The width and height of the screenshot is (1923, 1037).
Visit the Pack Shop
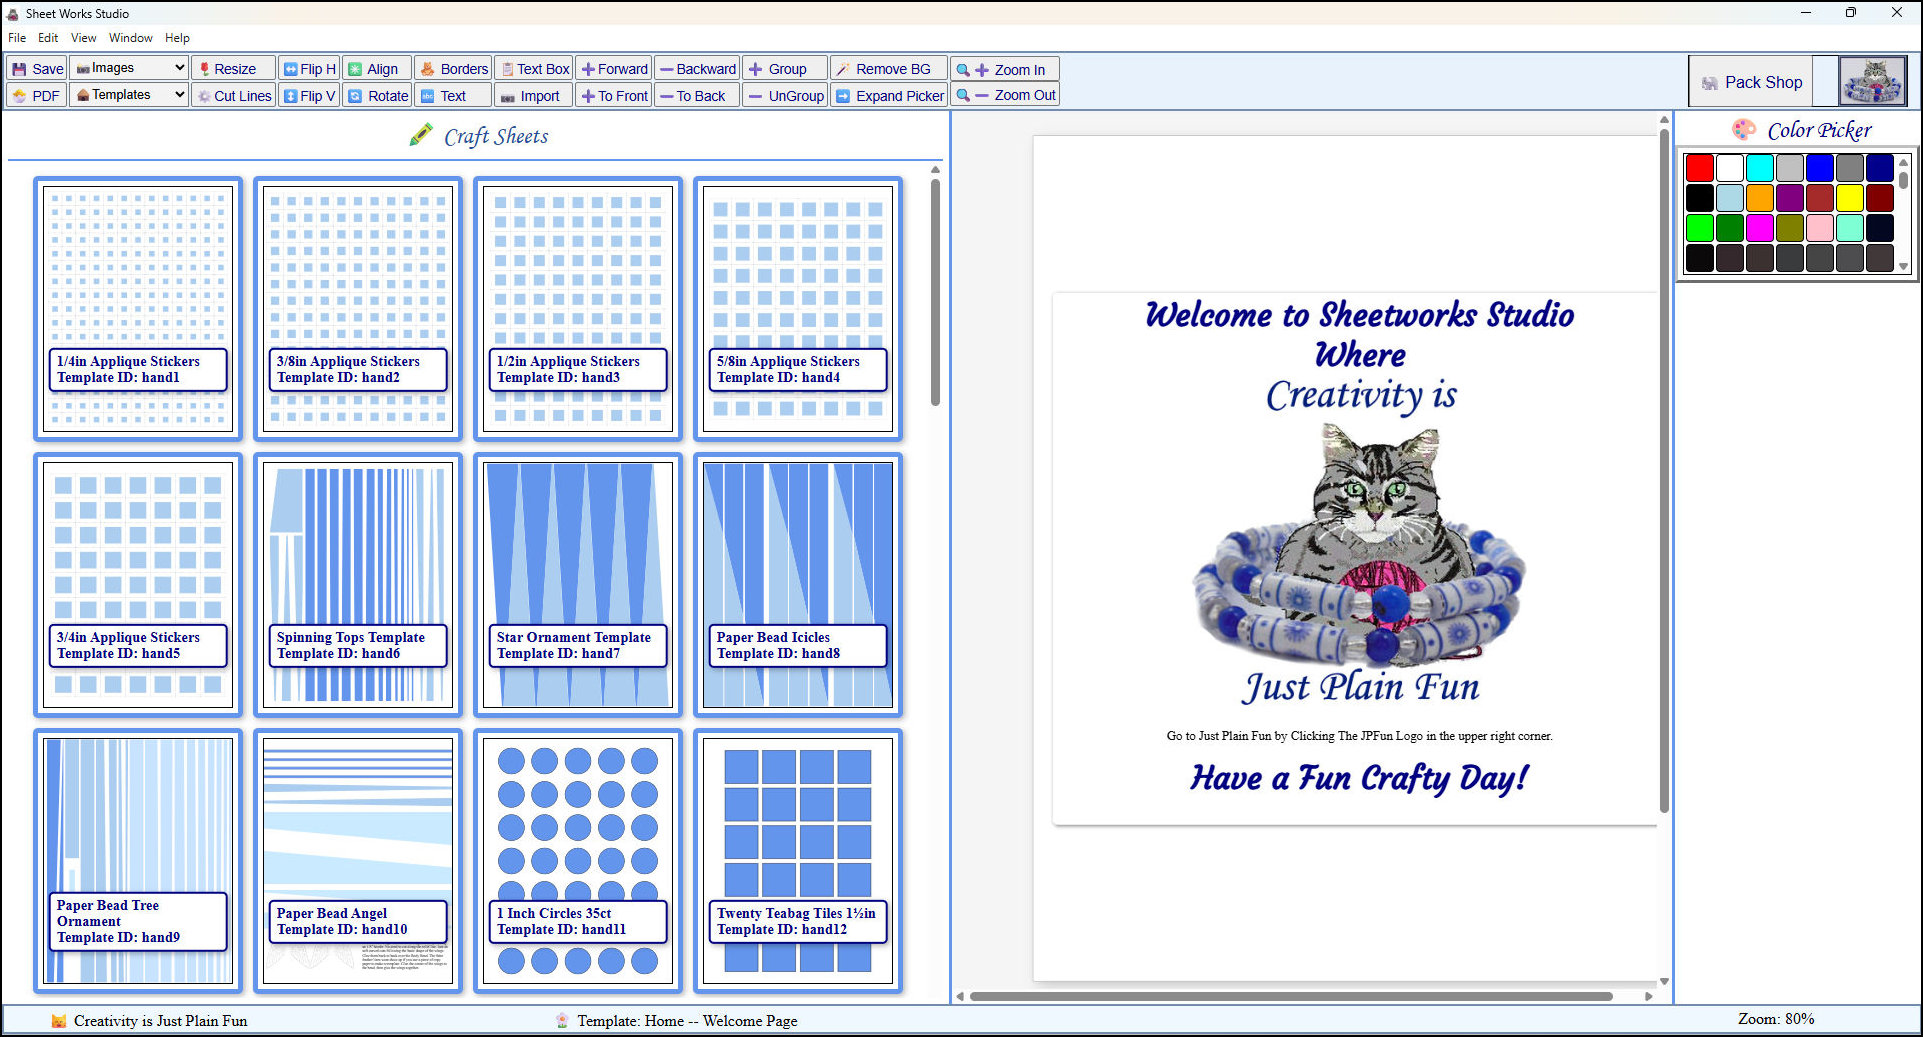click(1750, 81)
